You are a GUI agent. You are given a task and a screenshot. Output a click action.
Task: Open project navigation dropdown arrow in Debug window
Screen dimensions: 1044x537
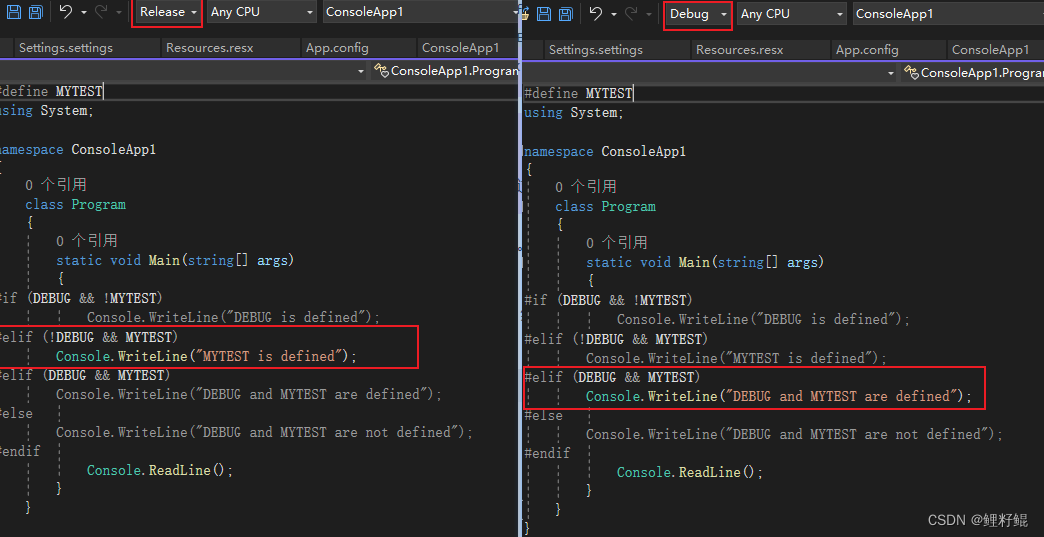coord(891,73)
